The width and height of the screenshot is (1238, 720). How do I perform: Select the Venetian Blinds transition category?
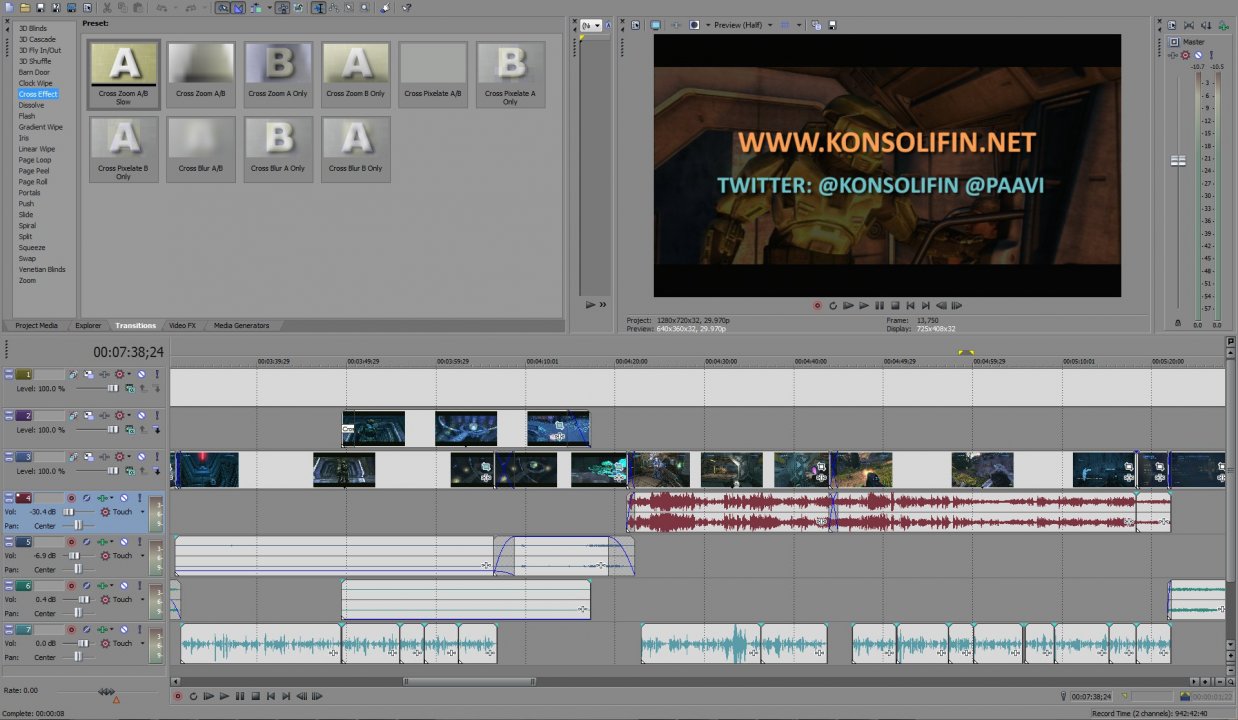[x=42, y=269]
